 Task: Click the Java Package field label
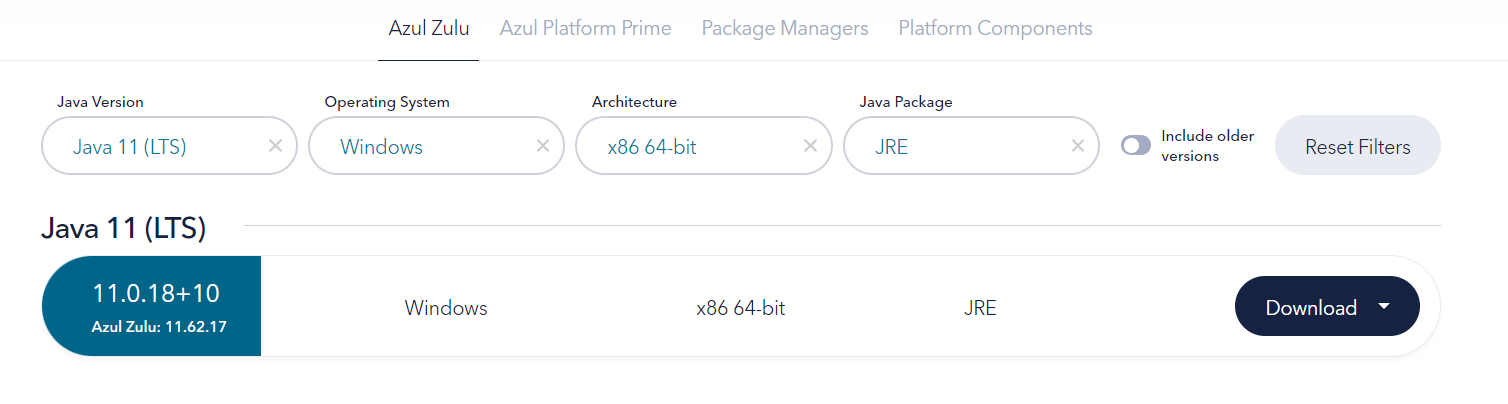tap(906, 102)
